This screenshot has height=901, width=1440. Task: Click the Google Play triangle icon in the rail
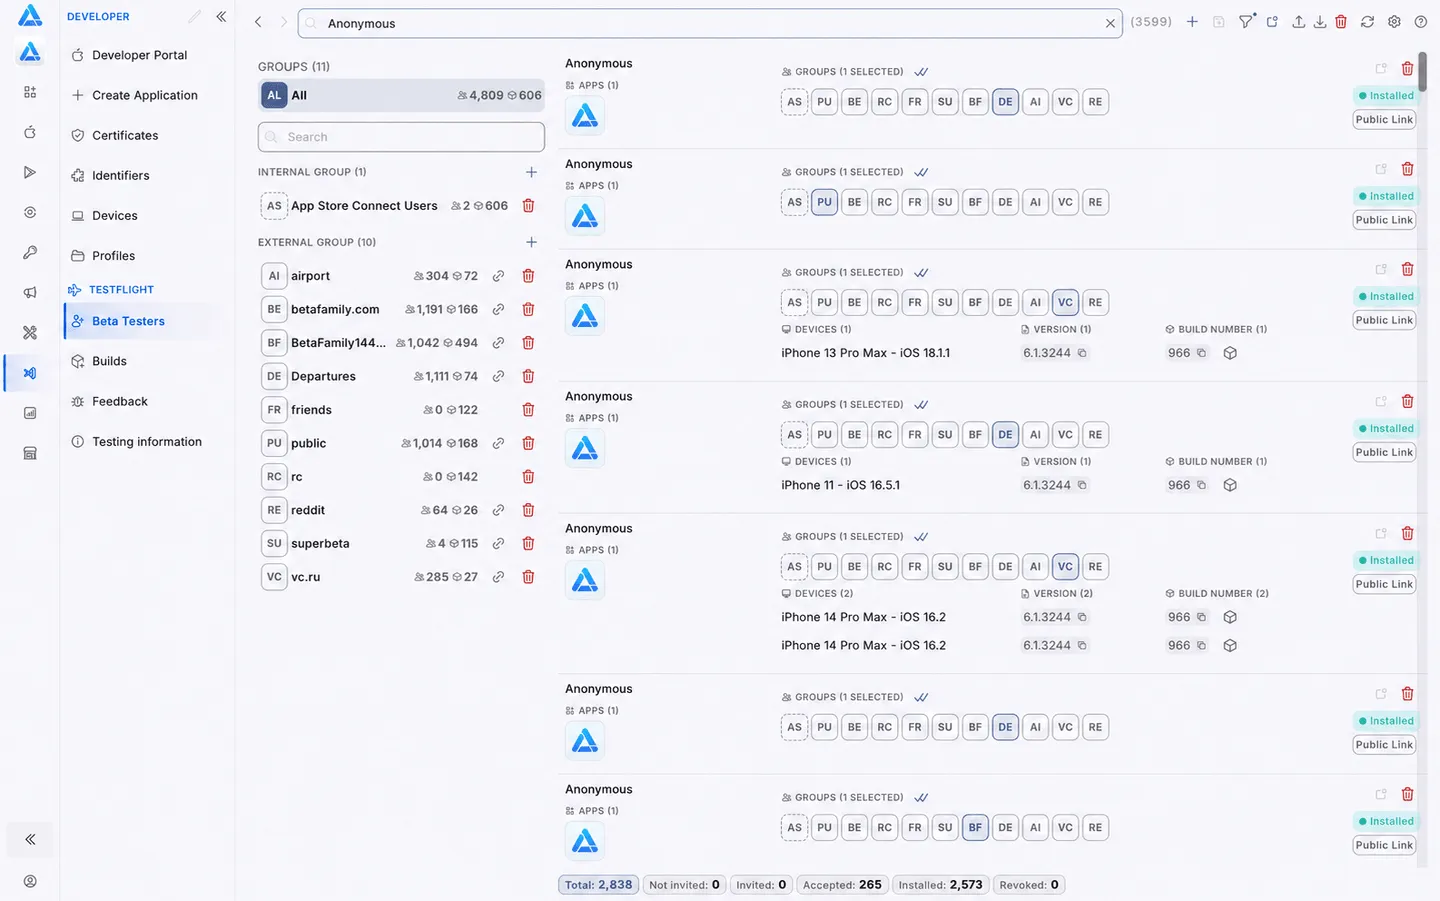30,172
